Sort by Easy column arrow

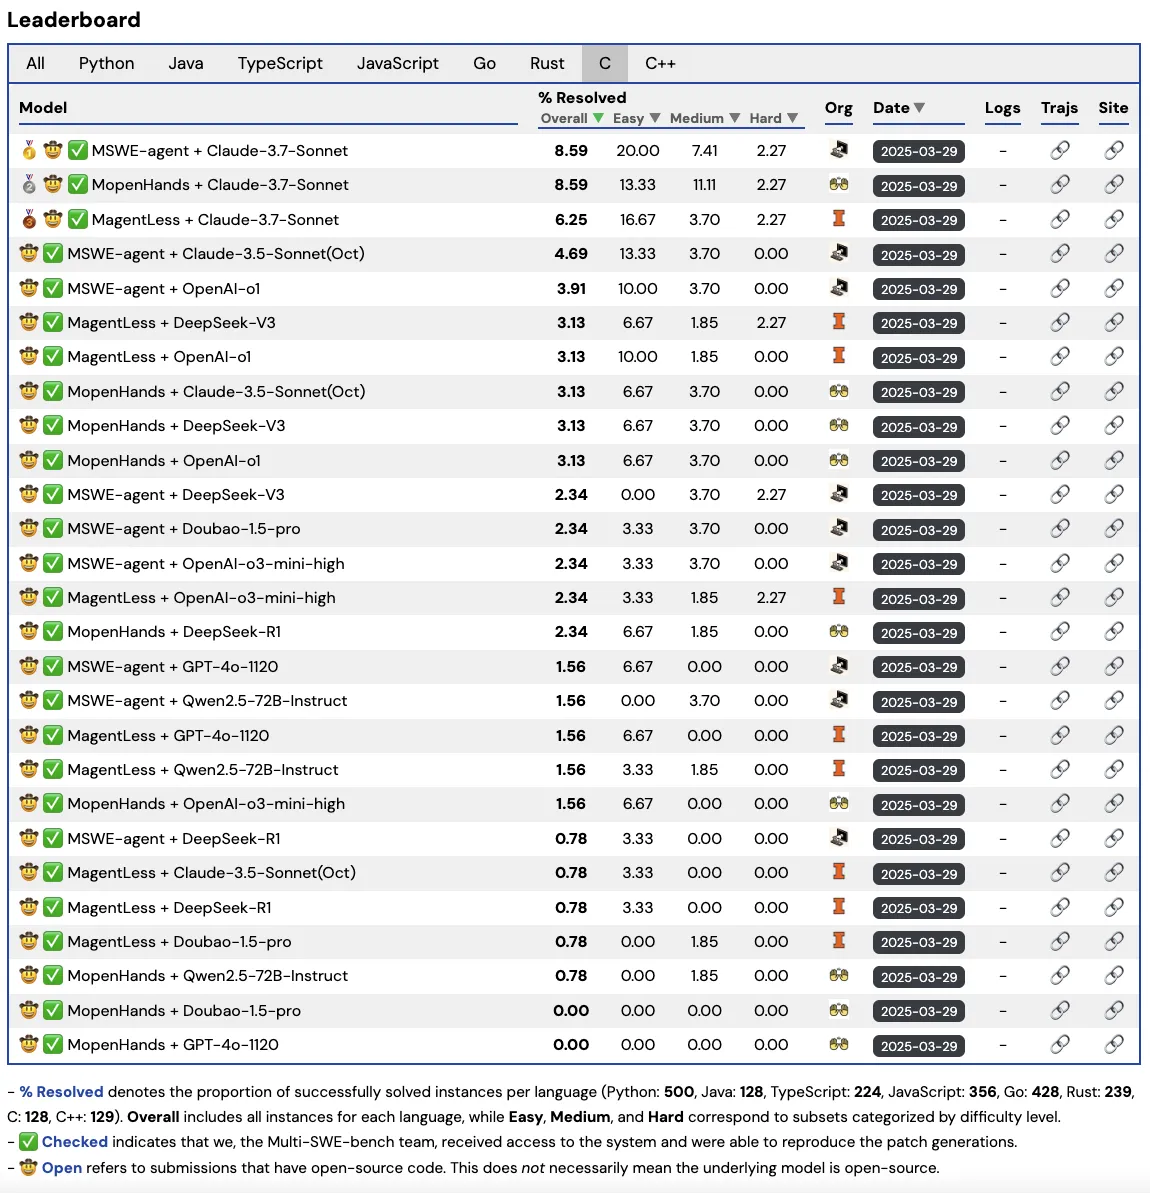(655, 118)
